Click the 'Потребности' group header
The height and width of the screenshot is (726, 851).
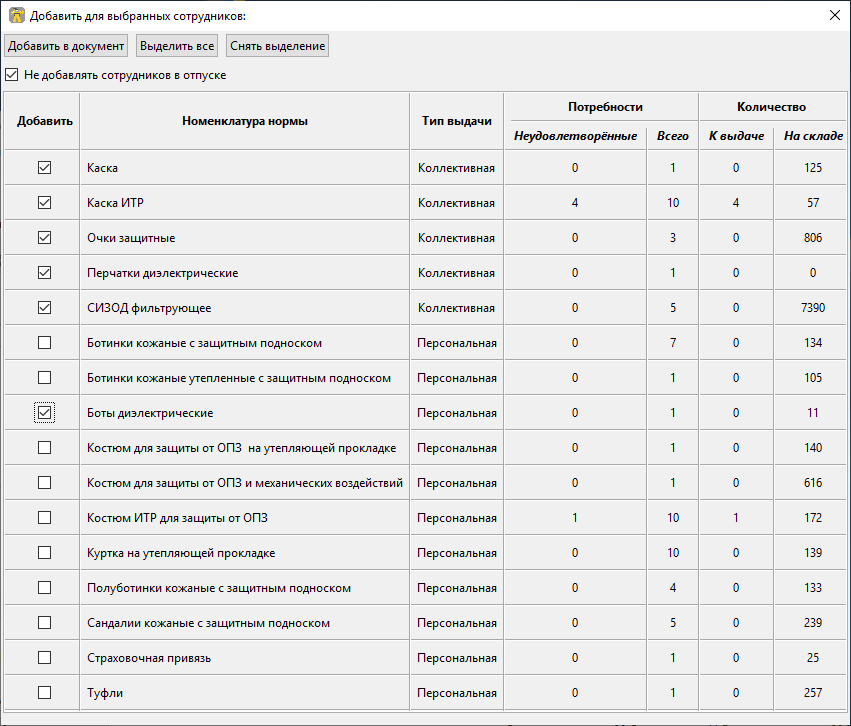(605, 107)
